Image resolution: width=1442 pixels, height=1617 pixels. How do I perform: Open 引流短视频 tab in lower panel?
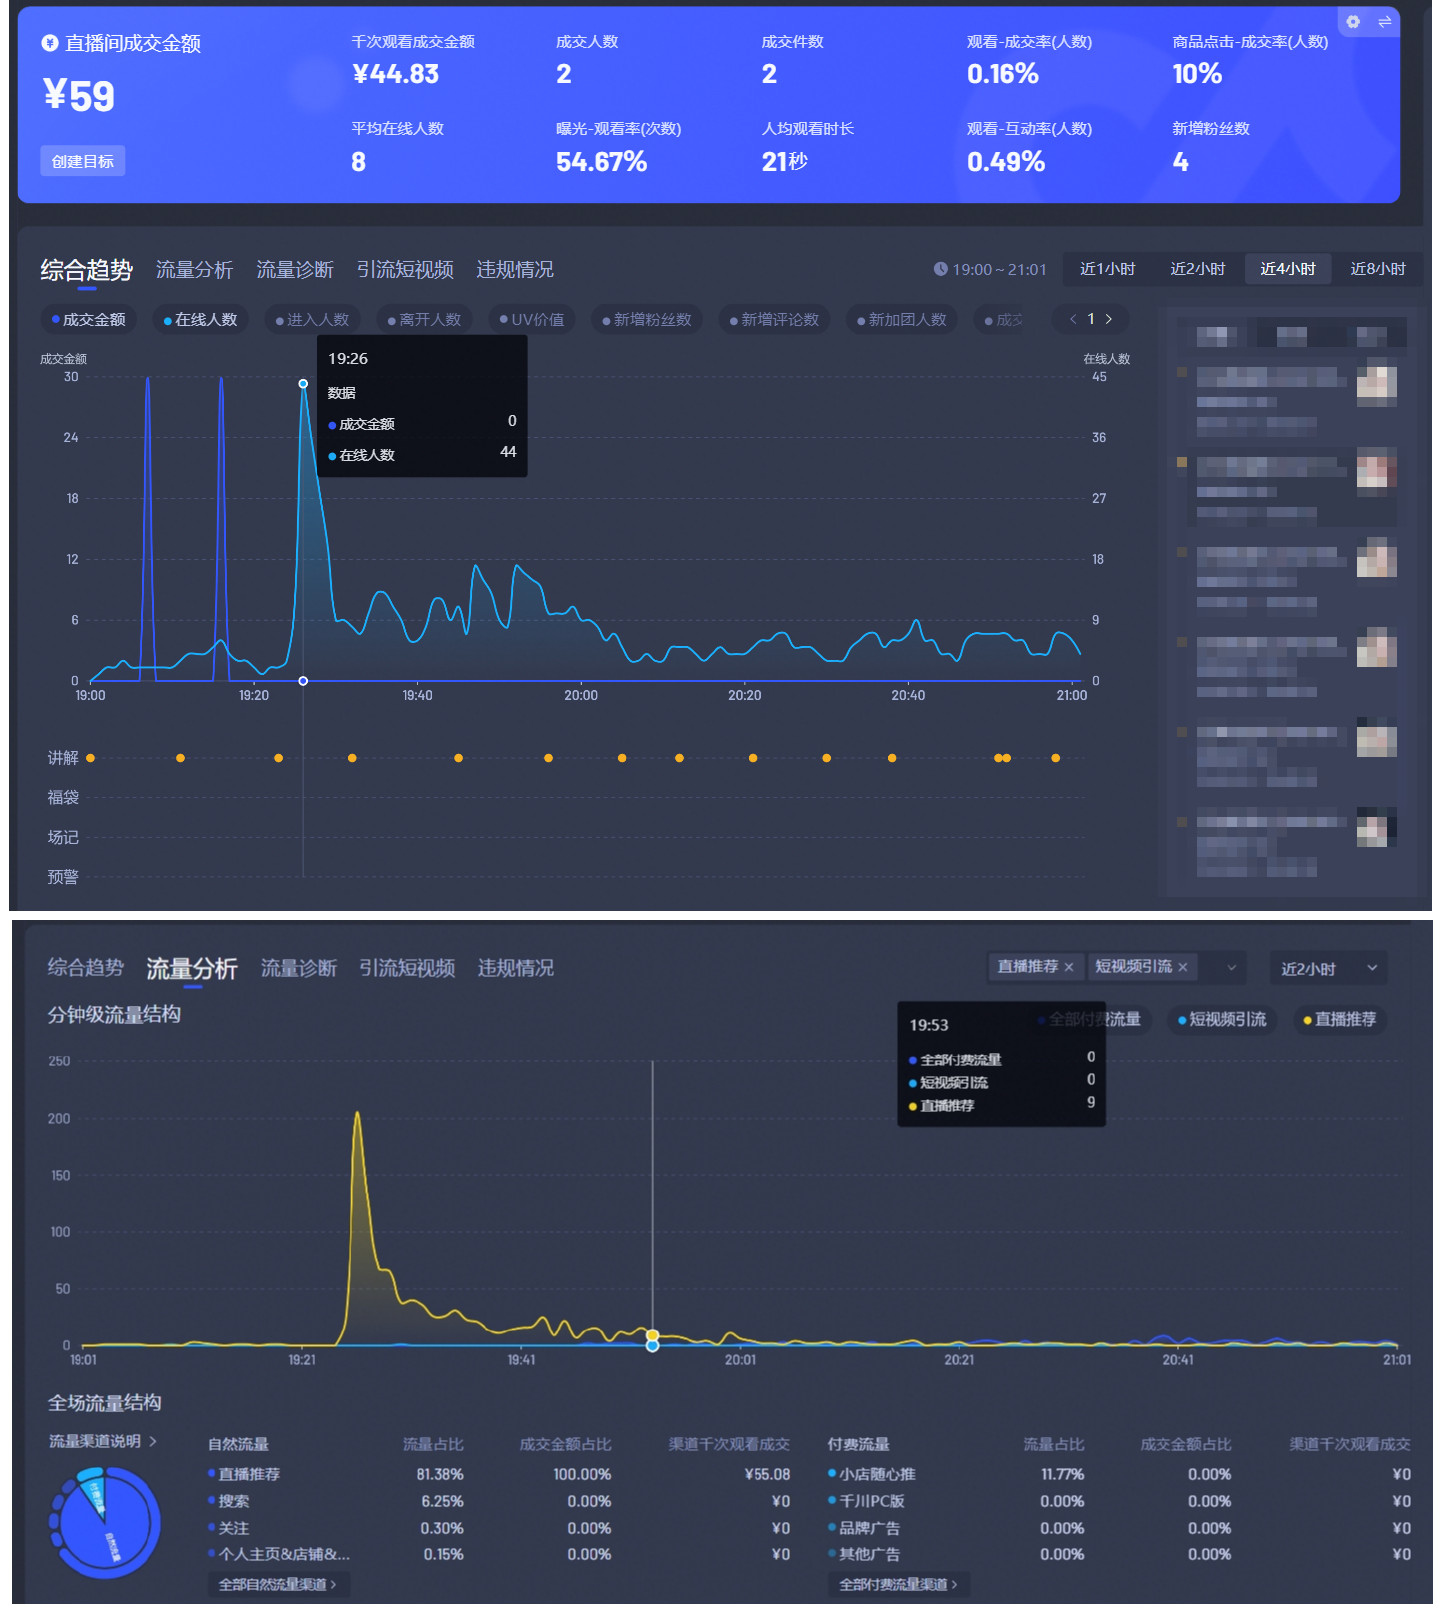(x=407, y=968)
